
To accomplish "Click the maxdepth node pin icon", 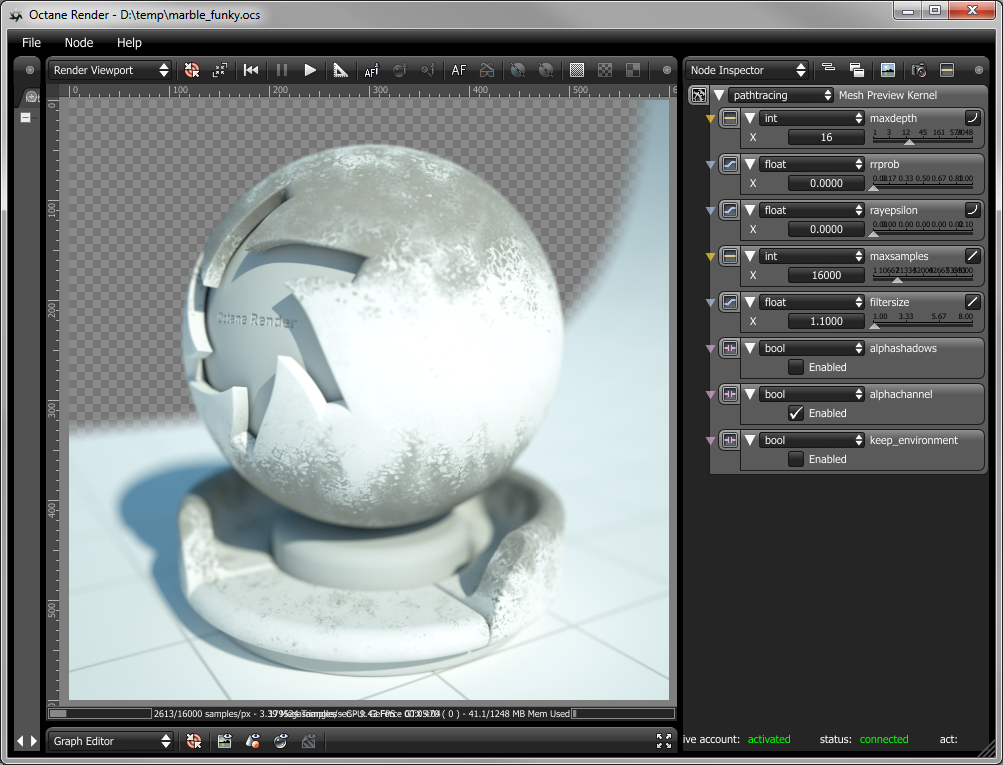I will (x=710, y=118).
